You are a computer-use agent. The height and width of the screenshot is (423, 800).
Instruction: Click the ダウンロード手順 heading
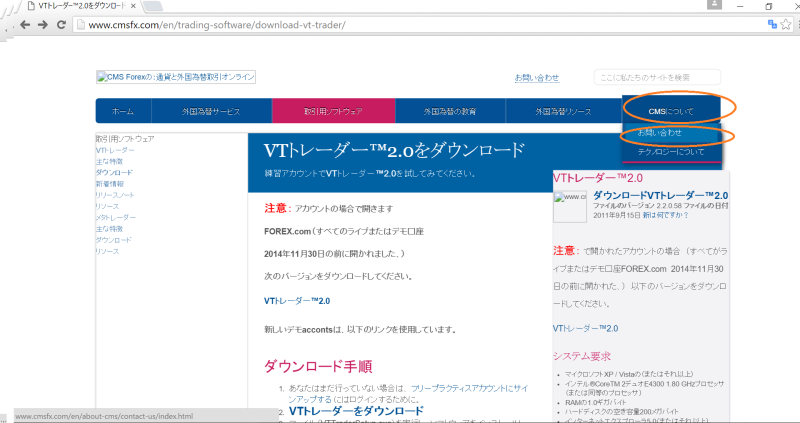point(318,366)
